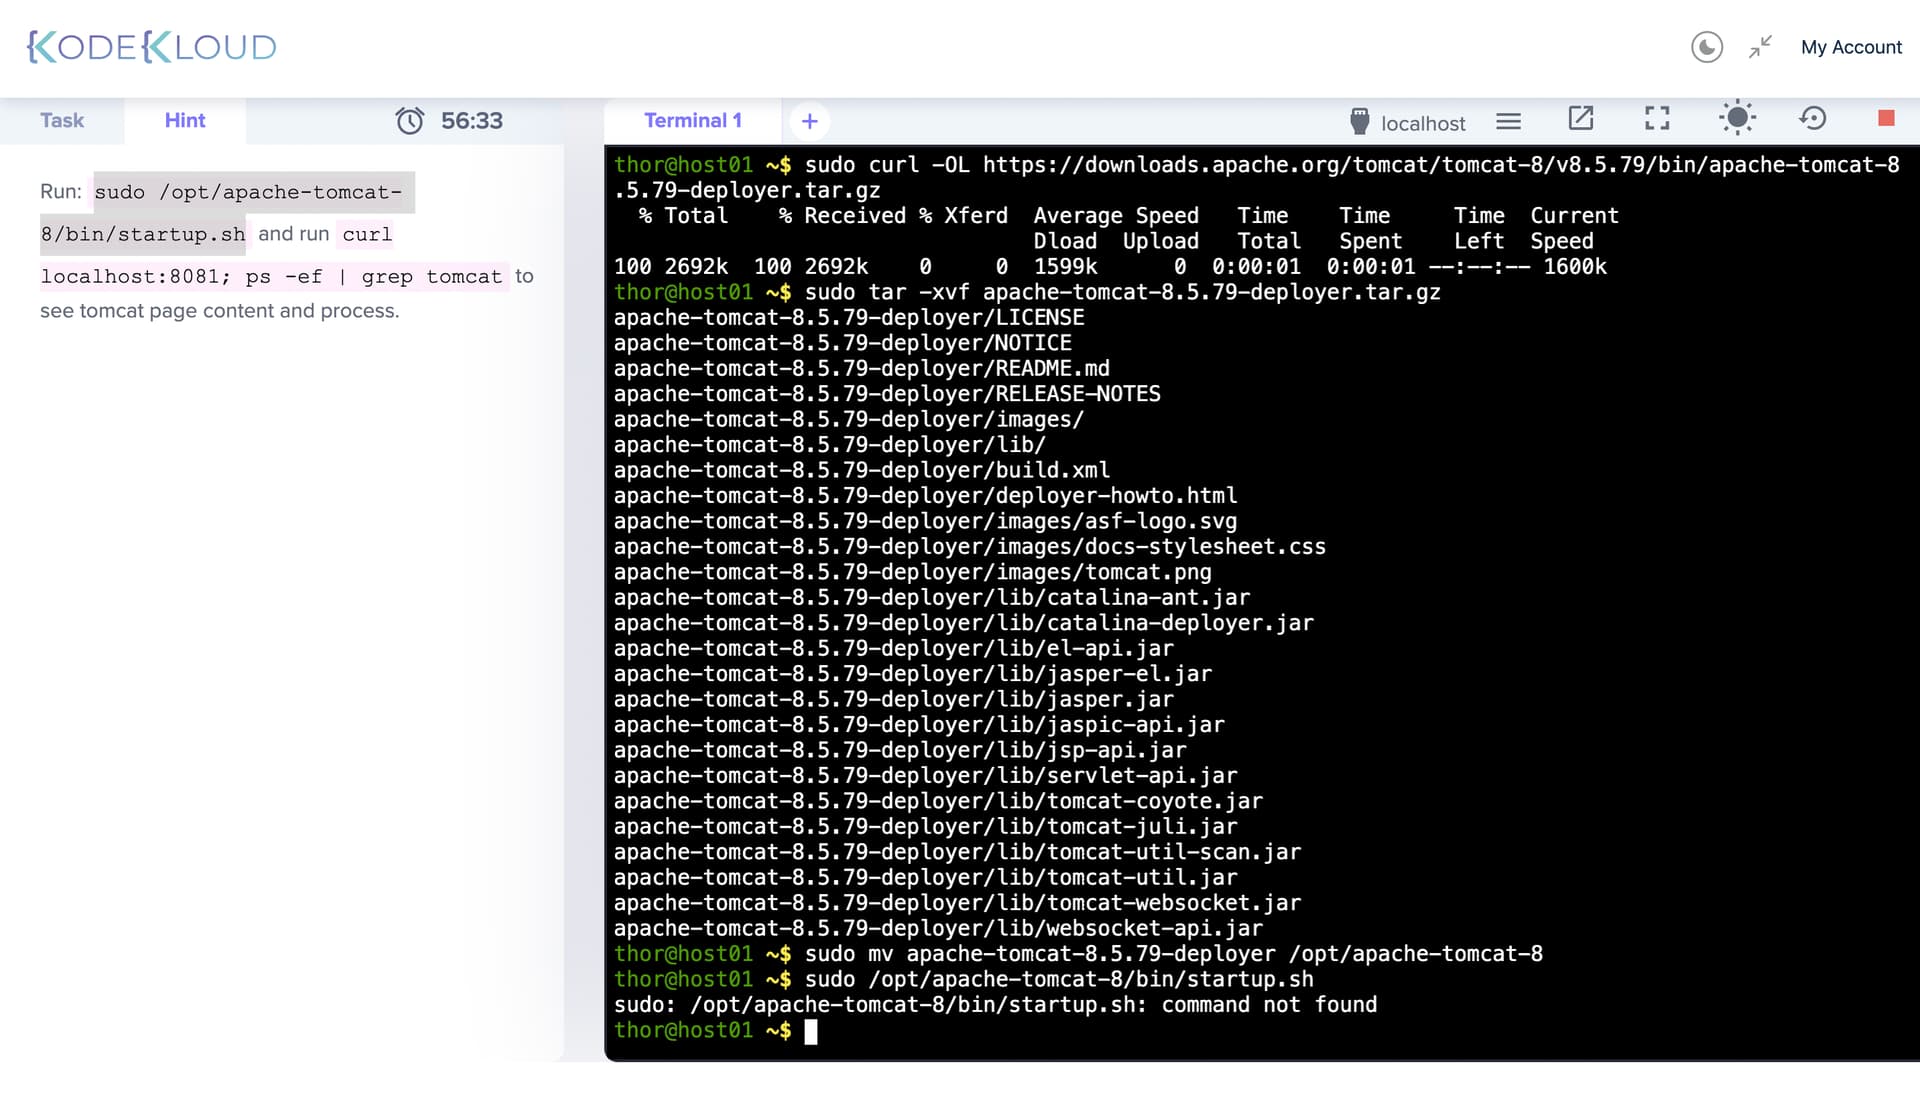The width and height of the screenshot is (1920, 1101).
Task: Click the 56:33 countdown timer
Action: [471, 121]
